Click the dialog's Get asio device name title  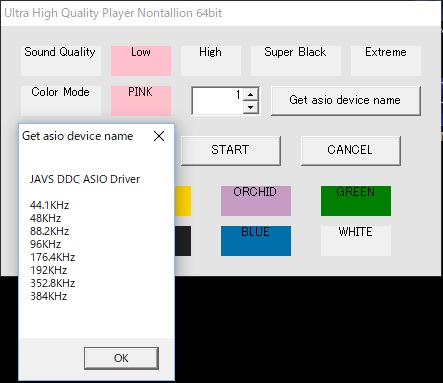click(x=78, y=136)
